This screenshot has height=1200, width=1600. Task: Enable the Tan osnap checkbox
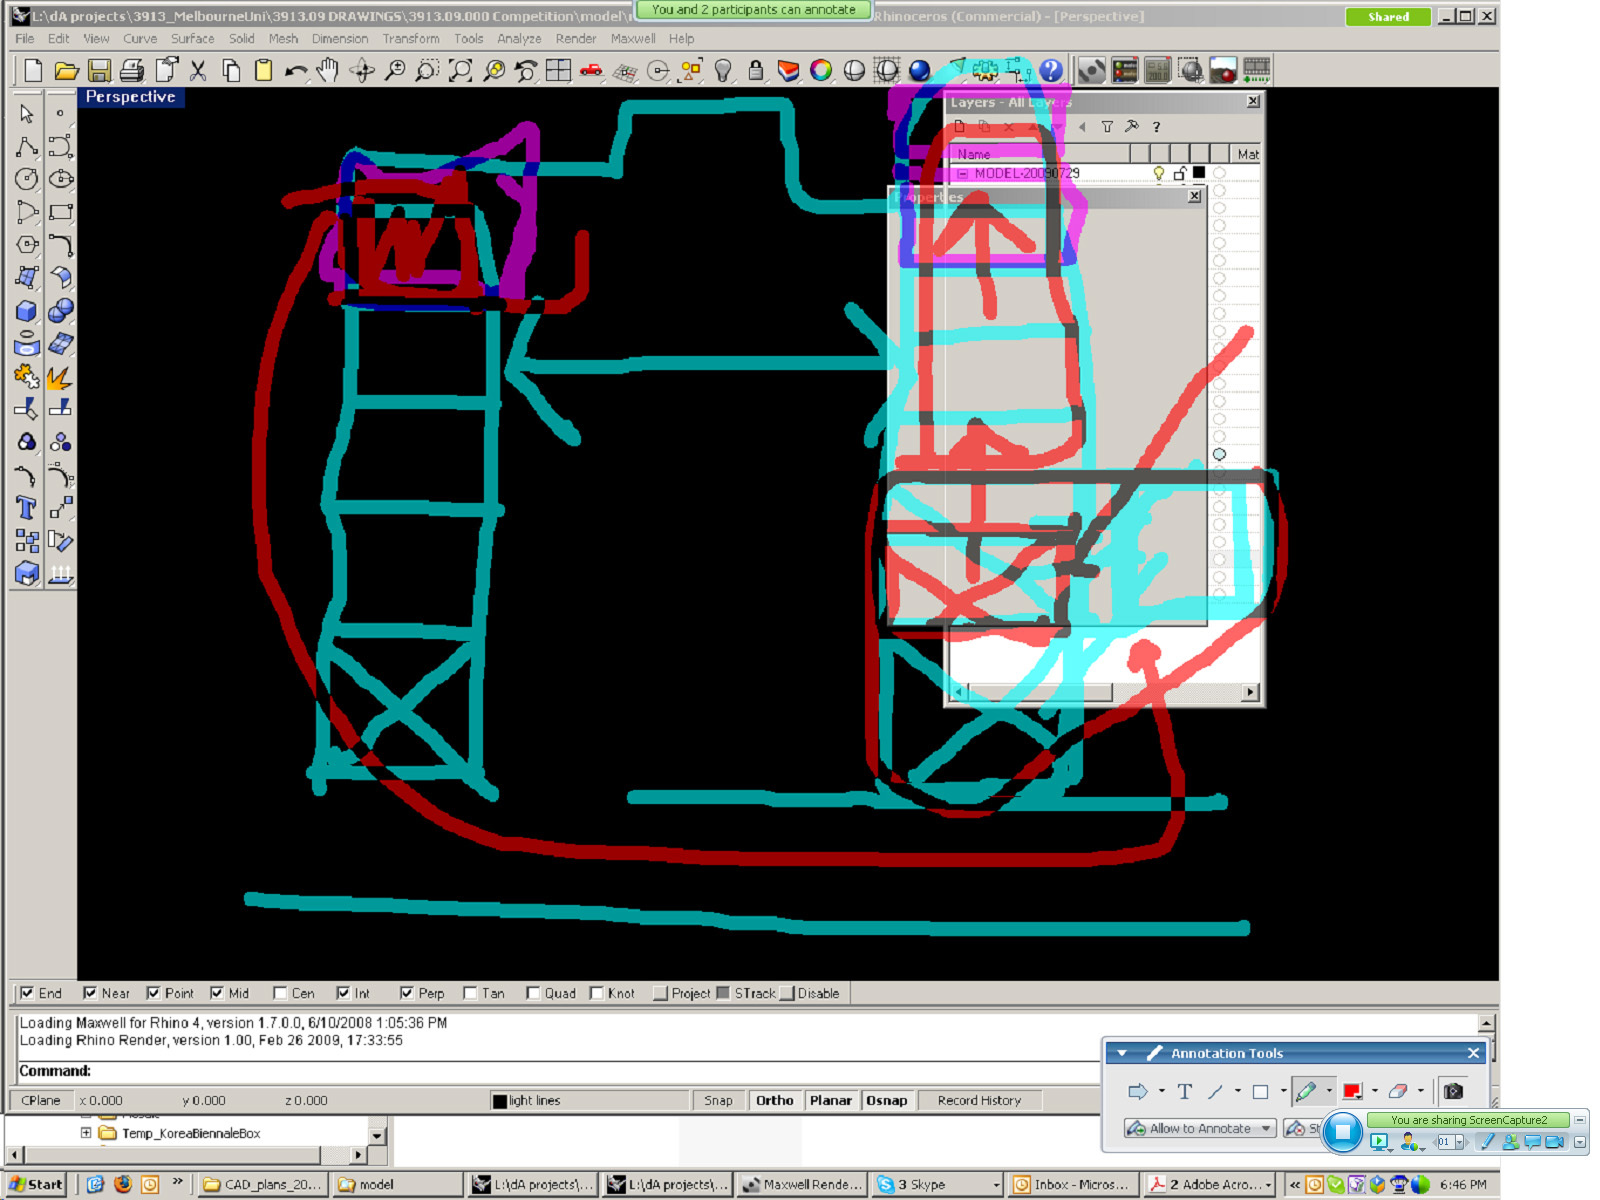point(470,993)
